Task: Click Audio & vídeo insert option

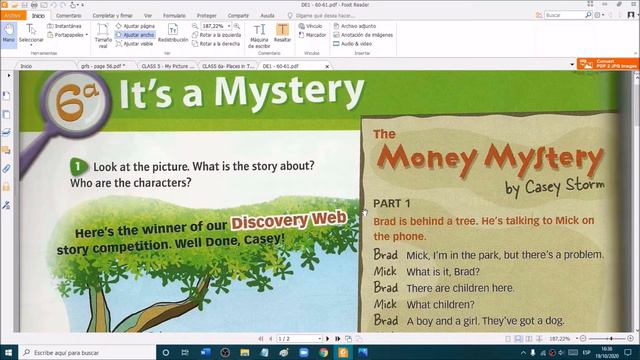Action: (x=353, y=44)
